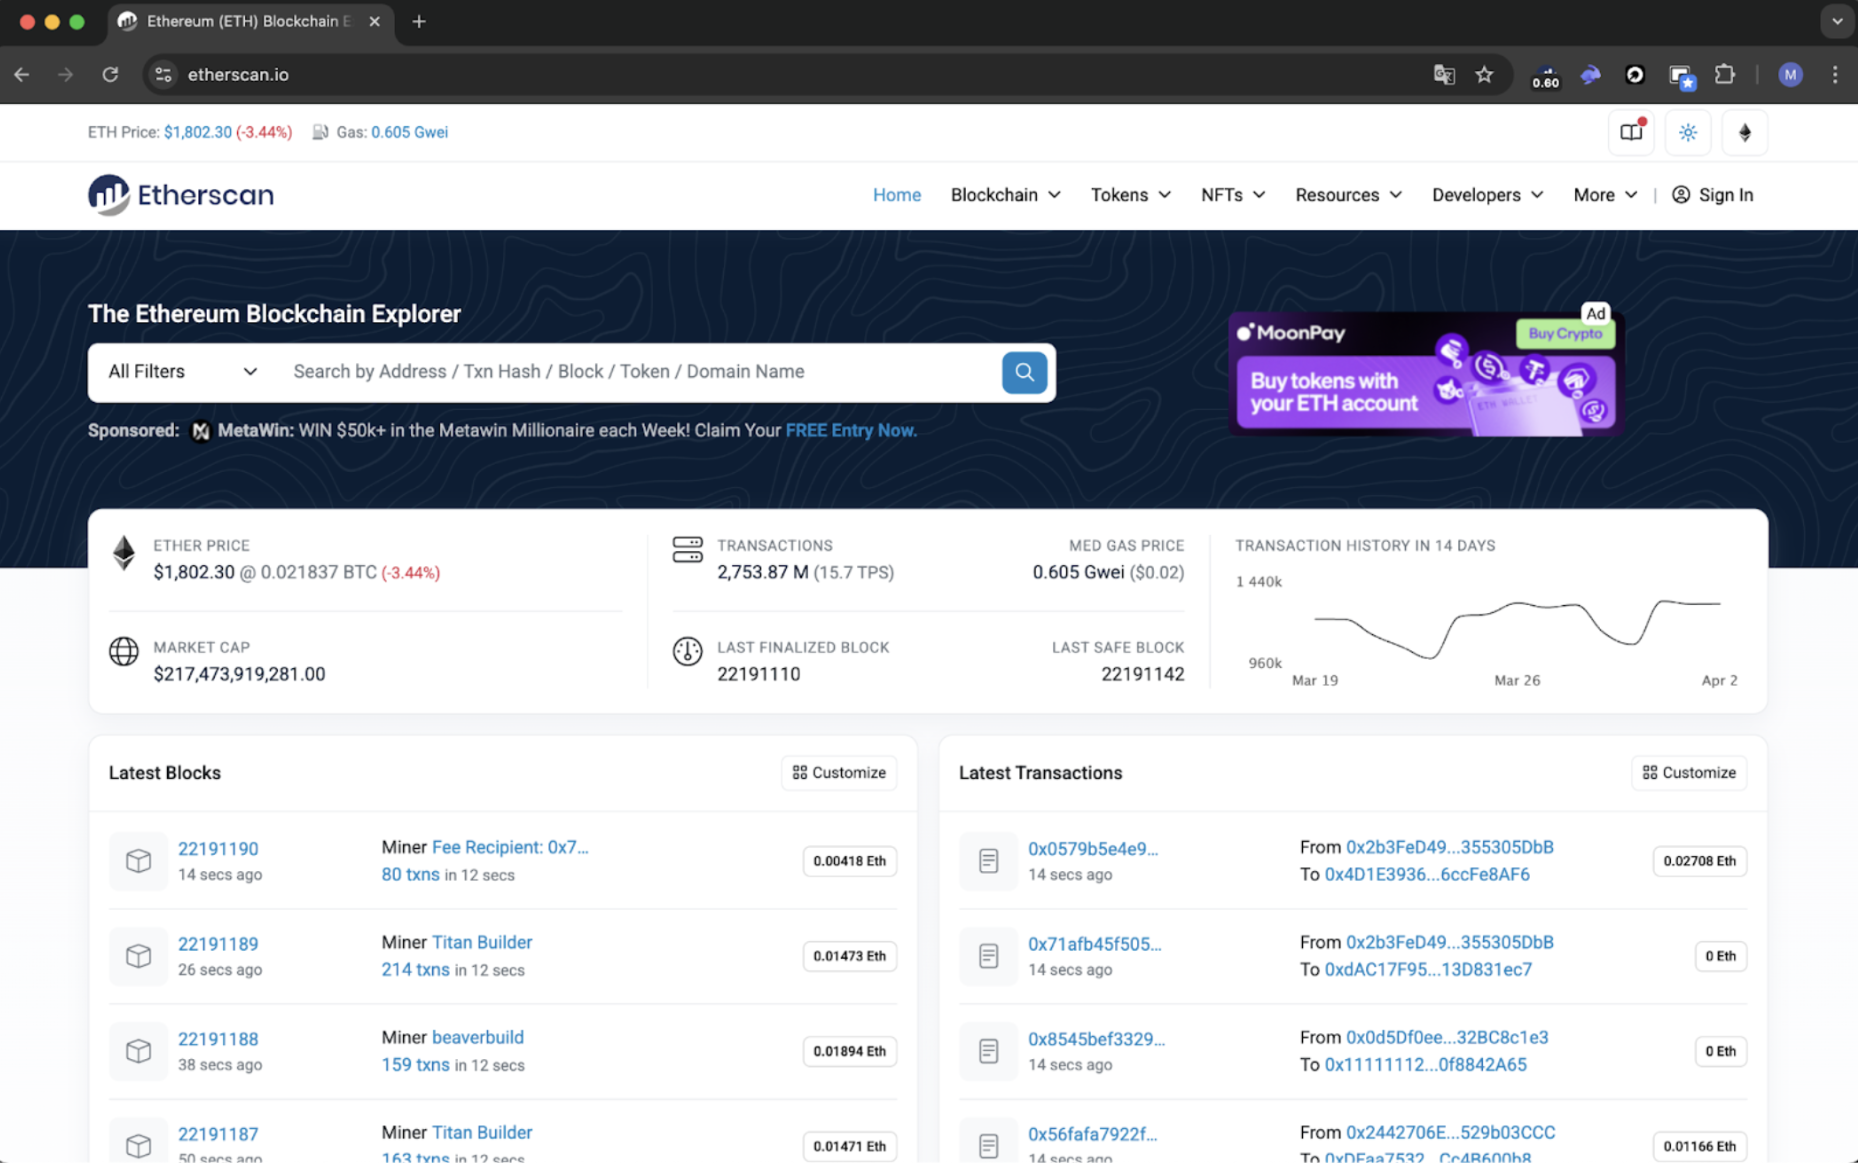Click the MoonPay ad banner image
The width and height of the screenshot is (1858, 1164).
pyautogui.click(x=1425, y=373)
